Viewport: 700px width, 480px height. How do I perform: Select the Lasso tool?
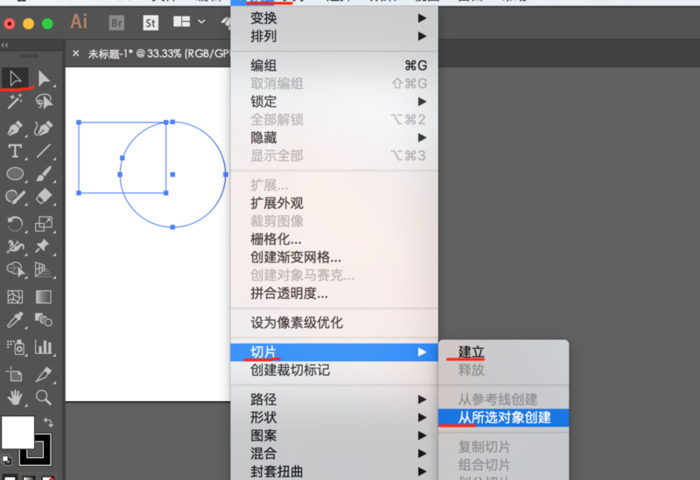(x=44, y=101)
